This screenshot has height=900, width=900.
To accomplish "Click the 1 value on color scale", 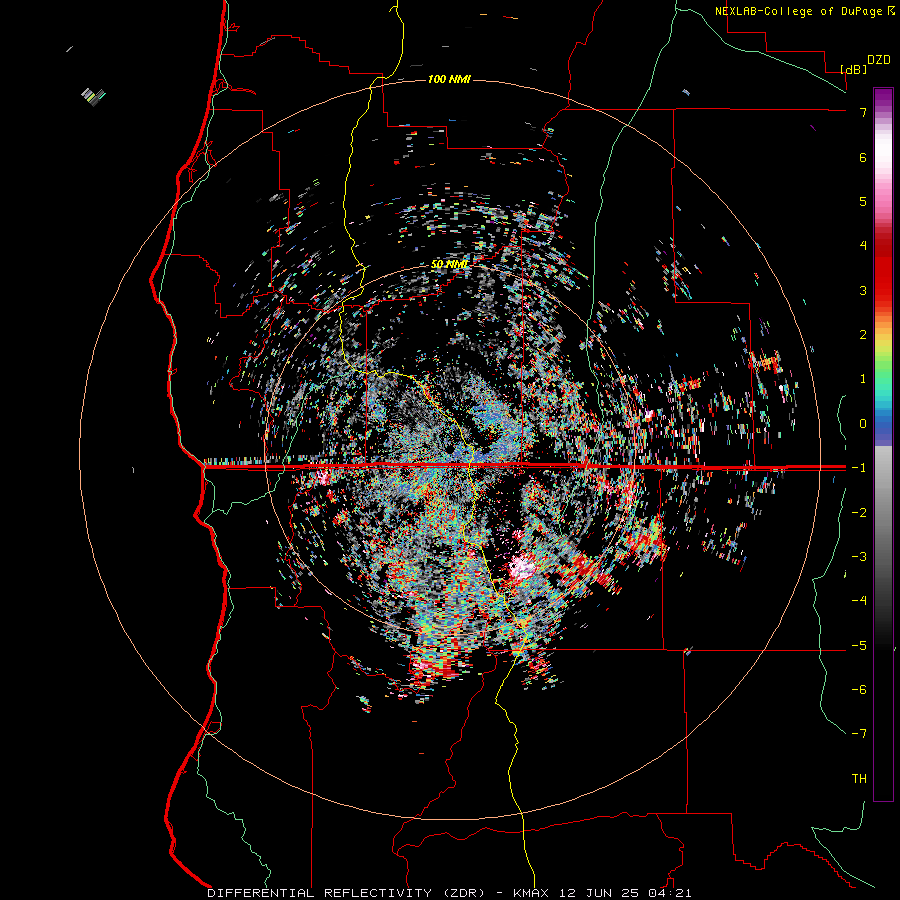I will [x=863, y=379].
